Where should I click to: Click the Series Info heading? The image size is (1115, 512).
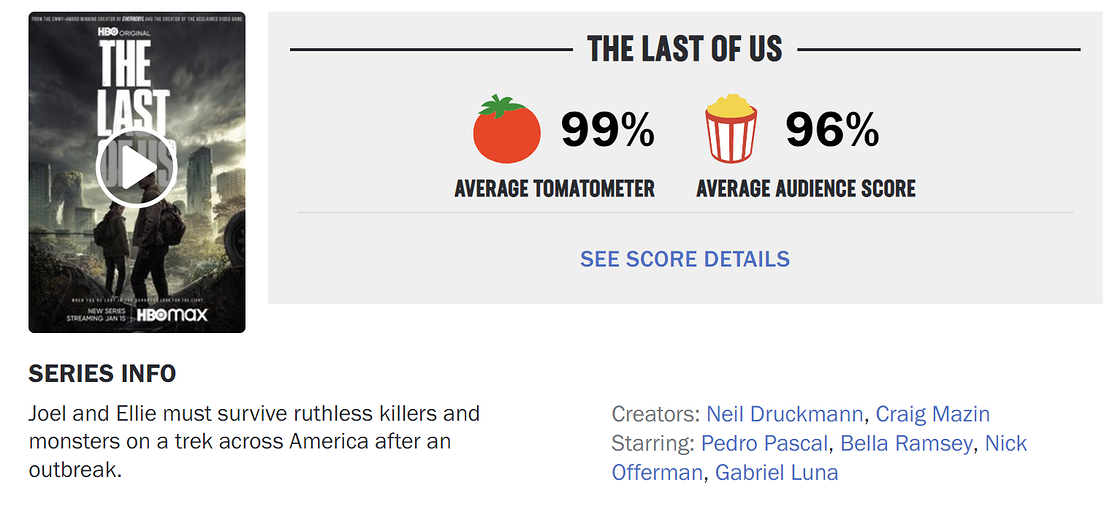pos(102,374)
